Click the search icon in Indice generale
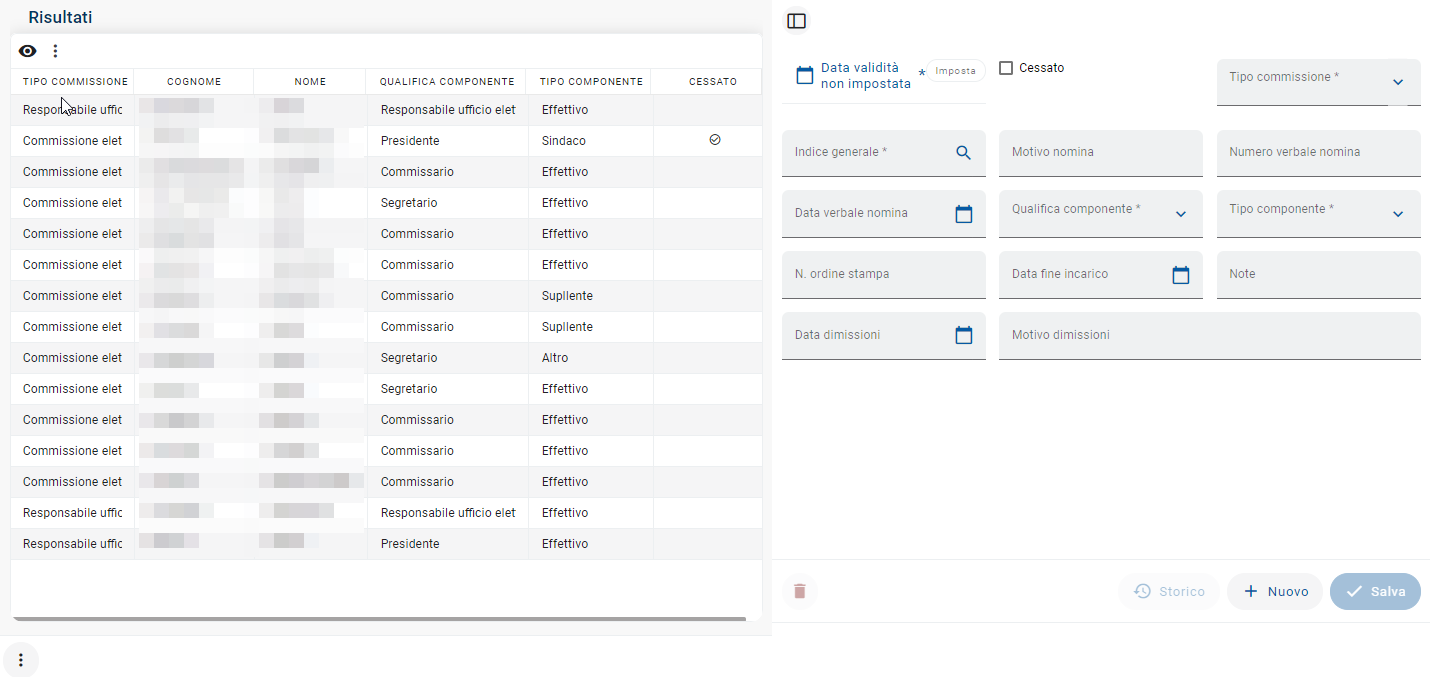The image size is (1430, 677). 963,153
